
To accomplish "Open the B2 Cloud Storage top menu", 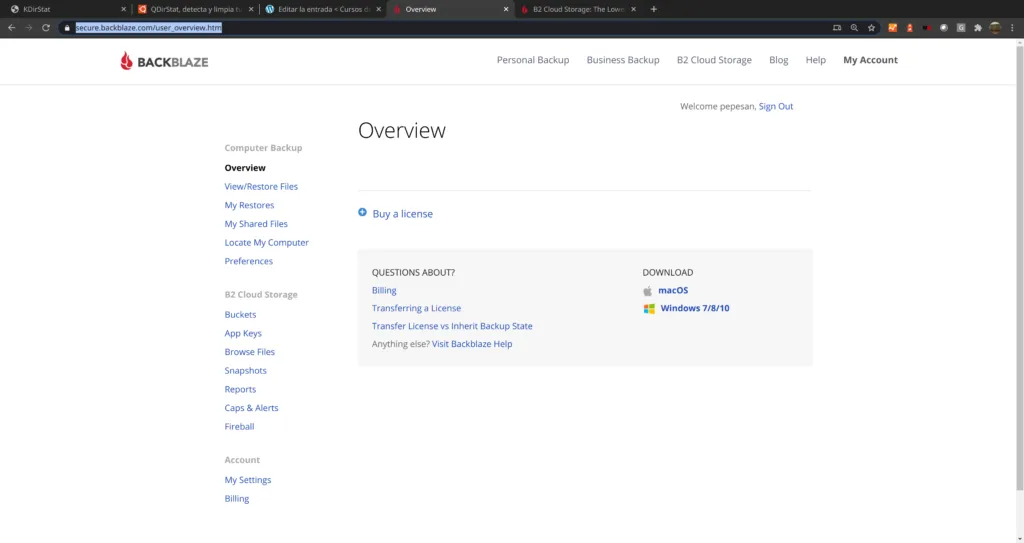I will point(714,60).
